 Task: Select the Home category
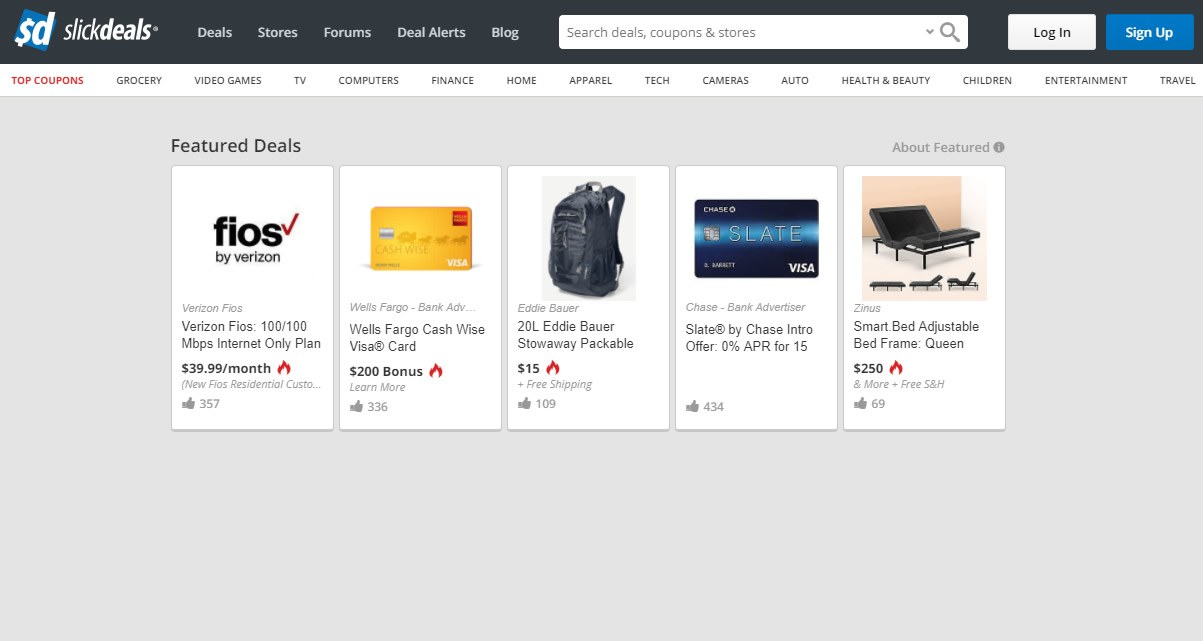click(521, 80)
